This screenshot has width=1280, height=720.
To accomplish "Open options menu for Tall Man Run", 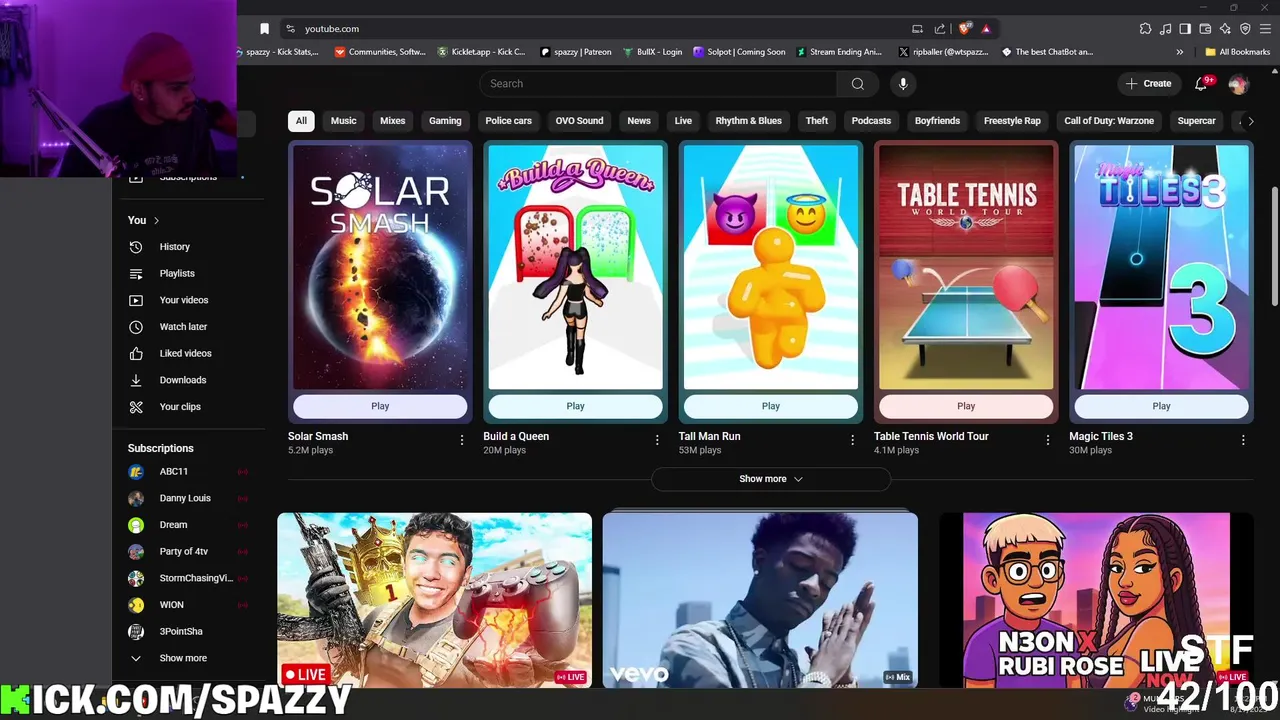I will (853, 440).
